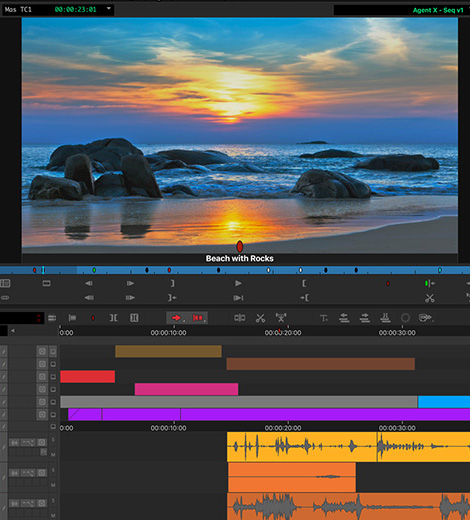Click the split-rectangle icon left of timeline scissors
This screenshot has width=470, height=520.
click(x=239, y=318)
